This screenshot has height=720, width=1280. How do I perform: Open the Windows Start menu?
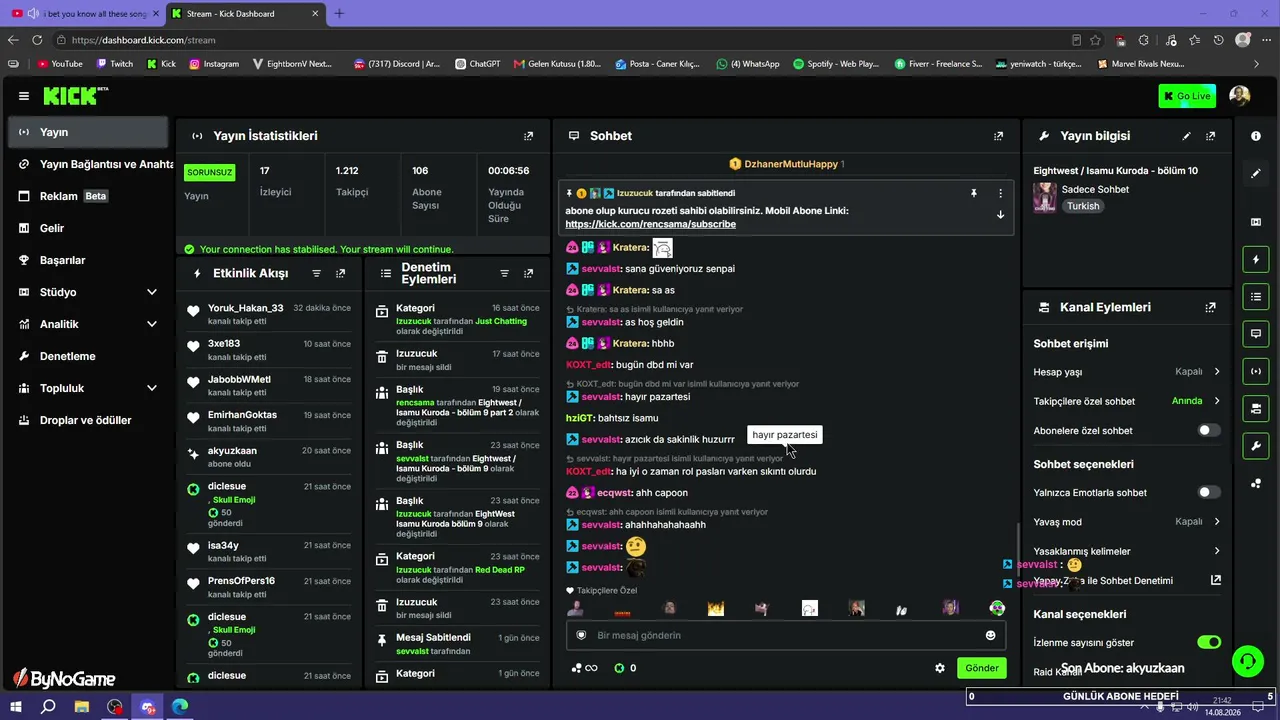[x=16, y=707]
